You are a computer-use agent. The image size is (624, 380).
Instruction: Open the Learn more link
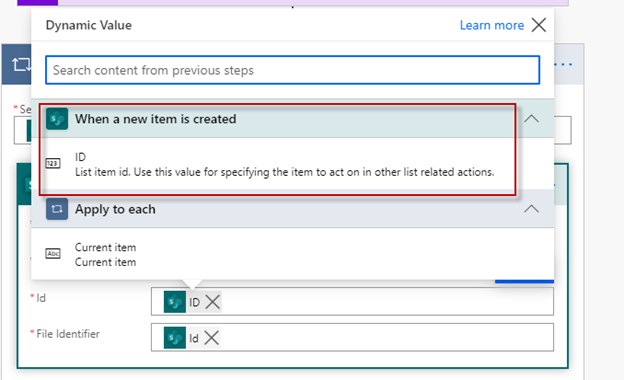(x=491, y=25)
